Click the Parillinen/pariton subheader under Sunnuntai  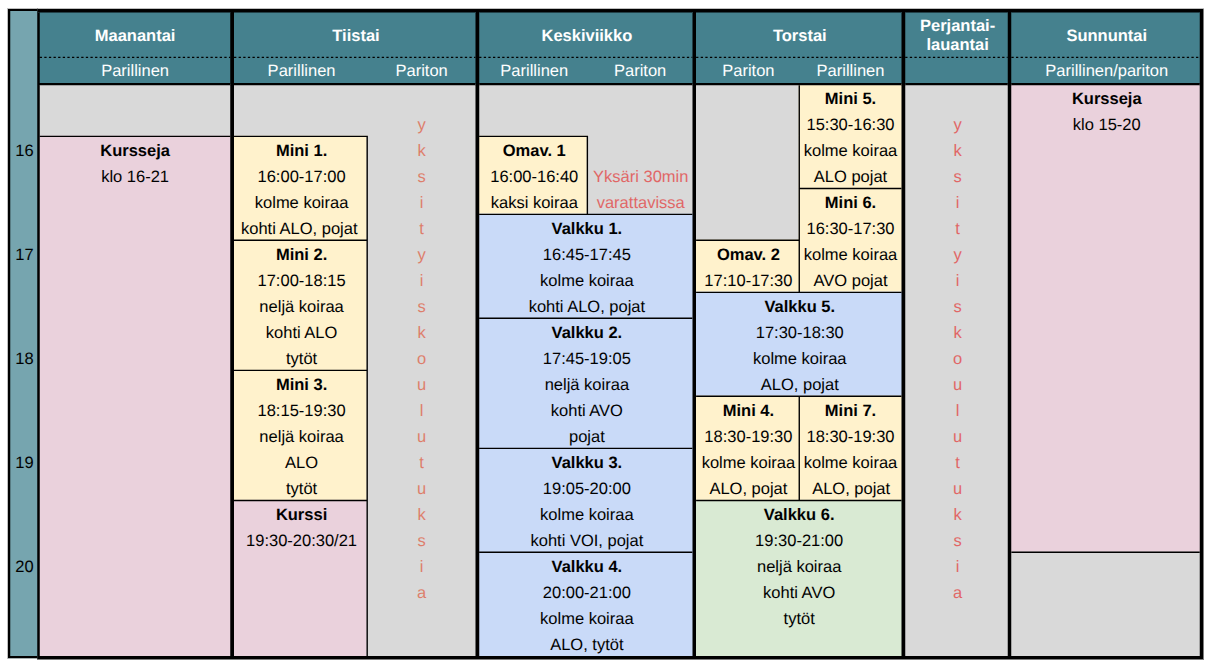click(x=1105, y=71)
